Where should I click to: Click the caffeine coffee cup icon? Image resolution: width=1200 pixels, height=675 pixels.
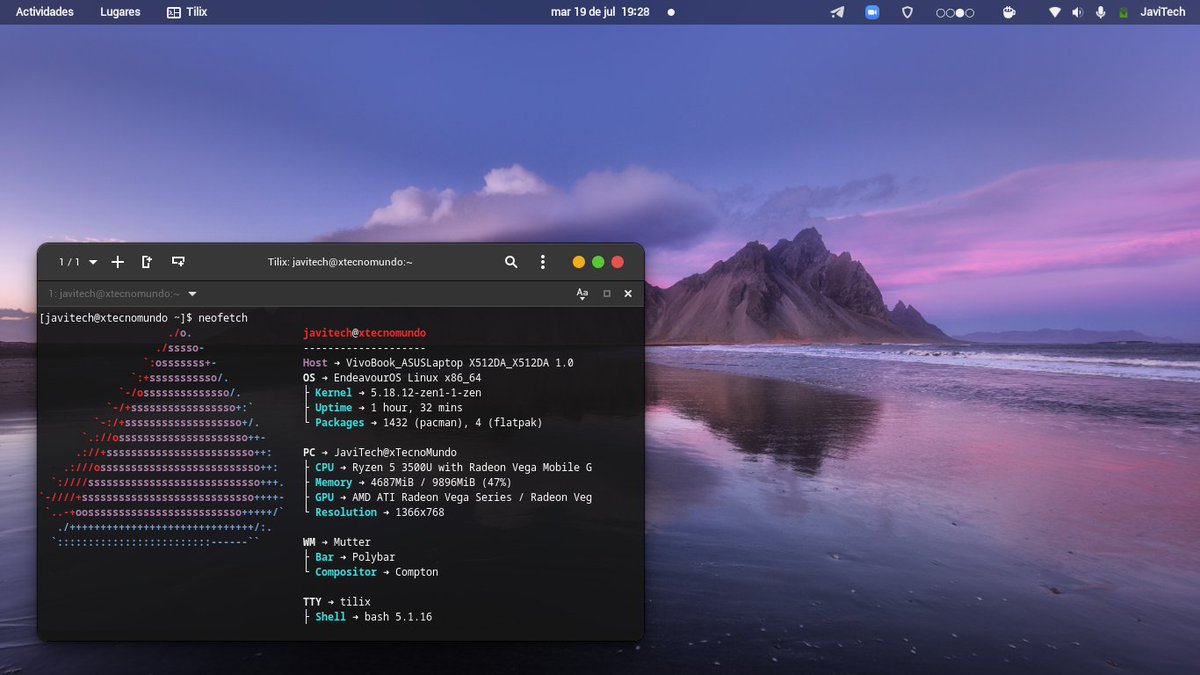pyautogui.click(x=1009, y=12)
